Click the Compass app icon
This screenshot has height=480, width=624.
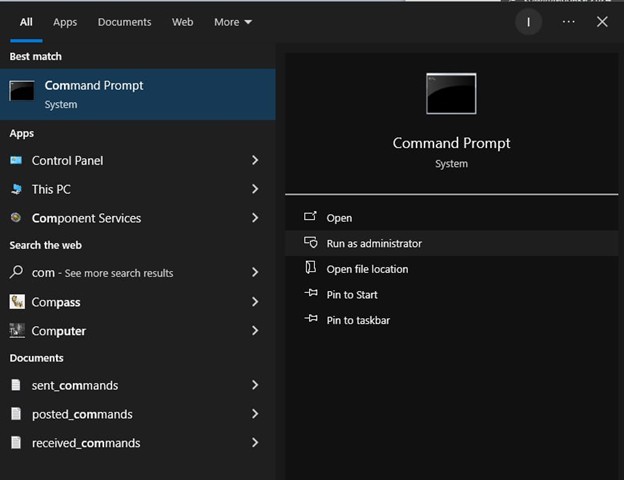(x=16, y=302)
